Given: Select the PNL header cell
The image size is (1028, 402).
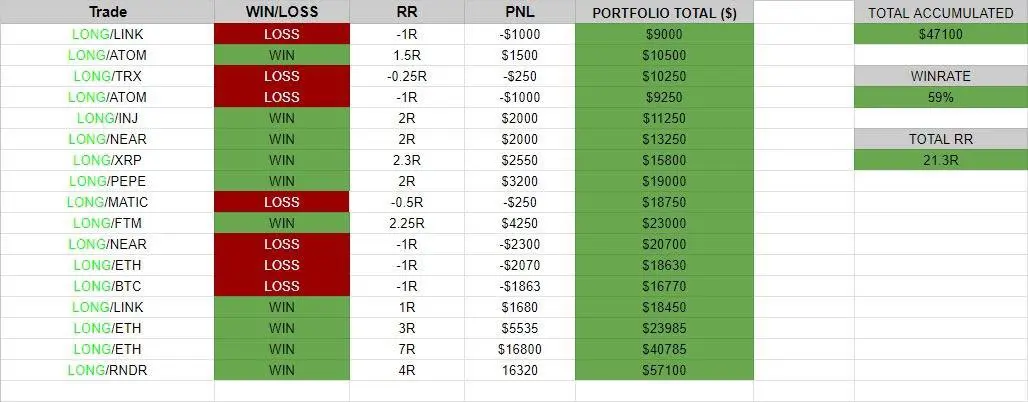Looking at the screenshot, I should coord(520,12).
